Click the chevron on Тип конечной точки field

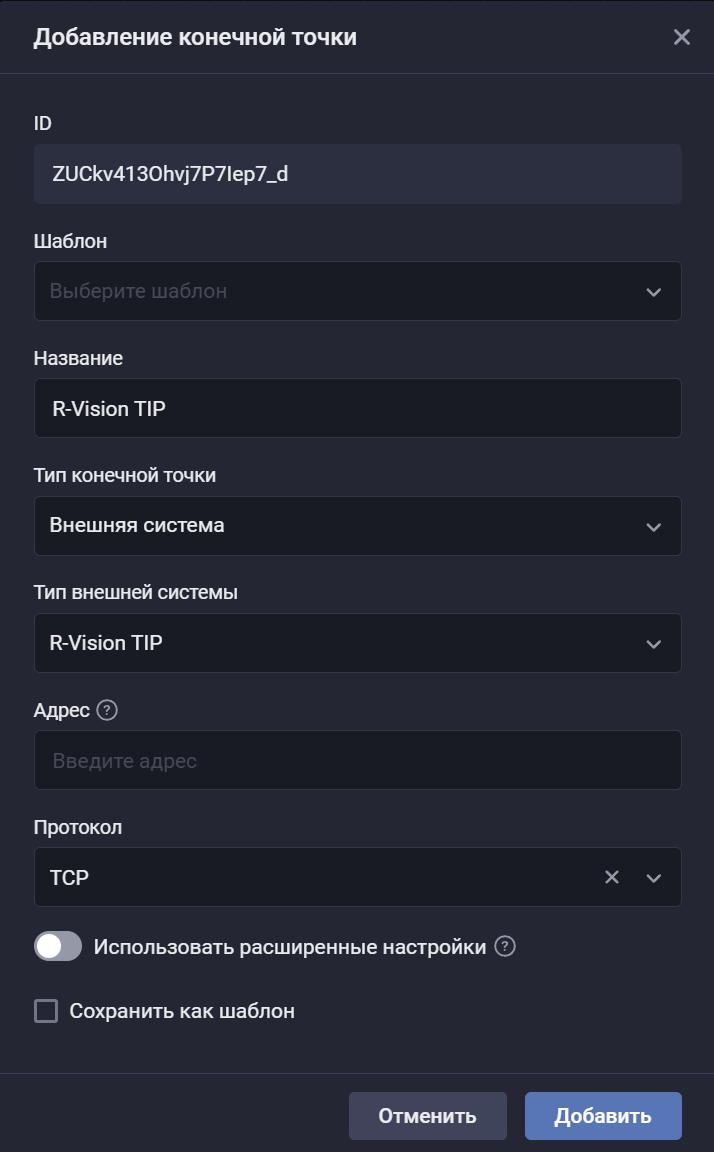click(653, 526)
